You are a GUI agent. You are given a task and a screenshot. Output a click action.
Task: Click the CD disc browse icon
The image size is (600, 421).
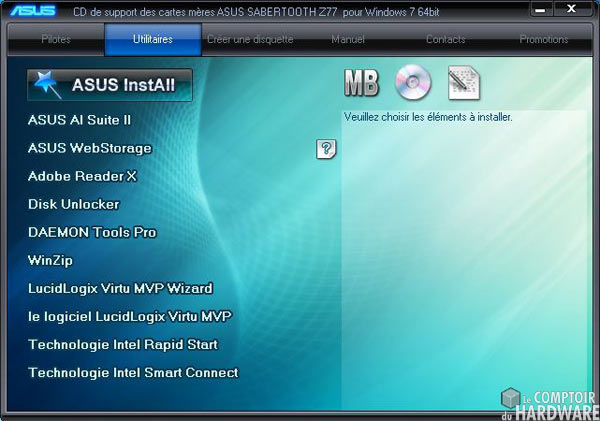[x=411, y=84]
